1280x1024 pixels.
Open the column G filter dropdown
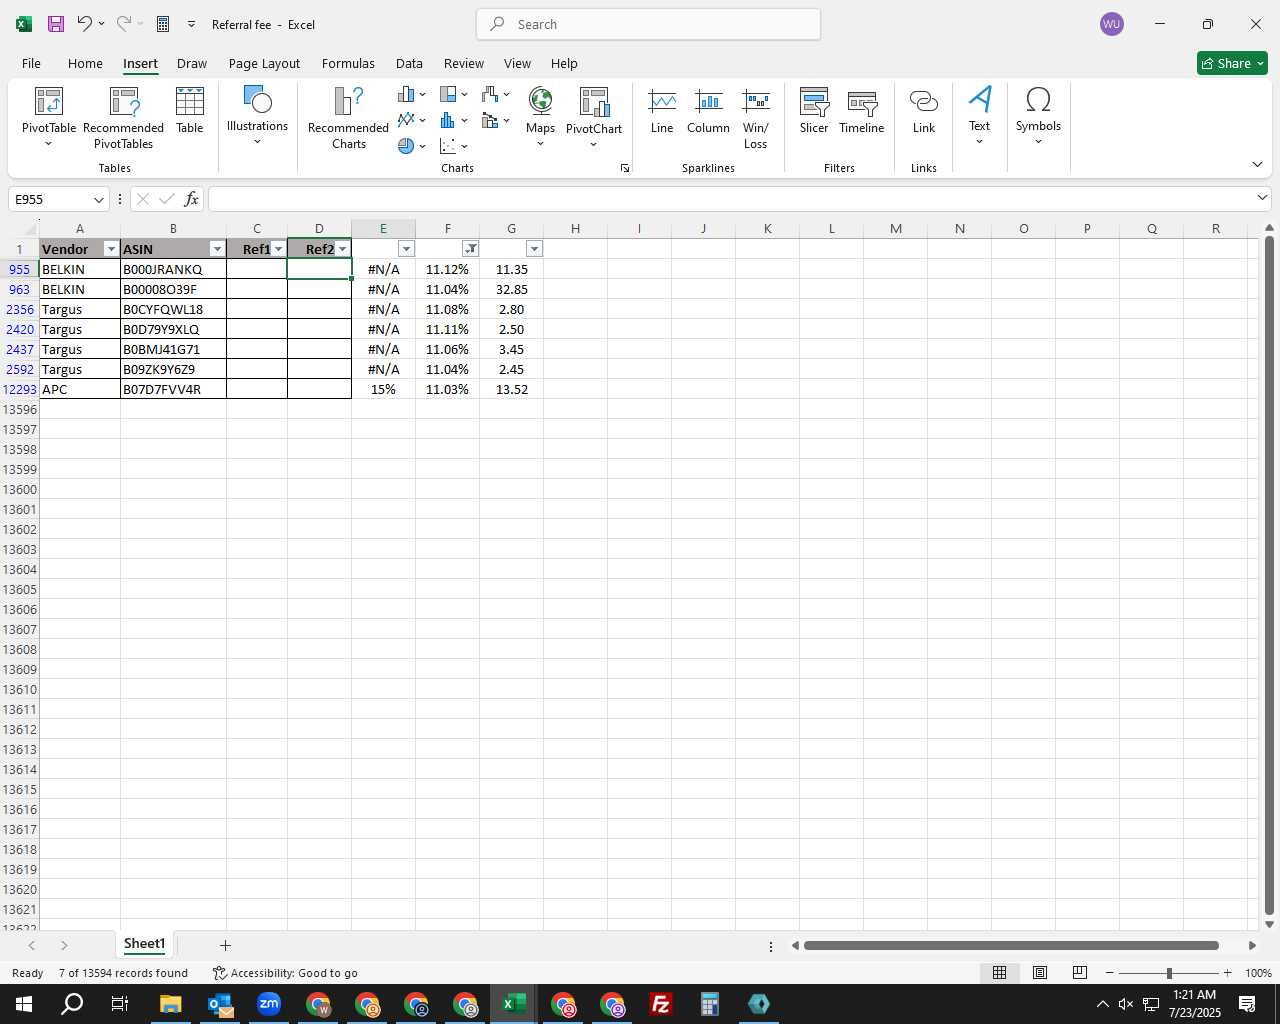(534, 249)
